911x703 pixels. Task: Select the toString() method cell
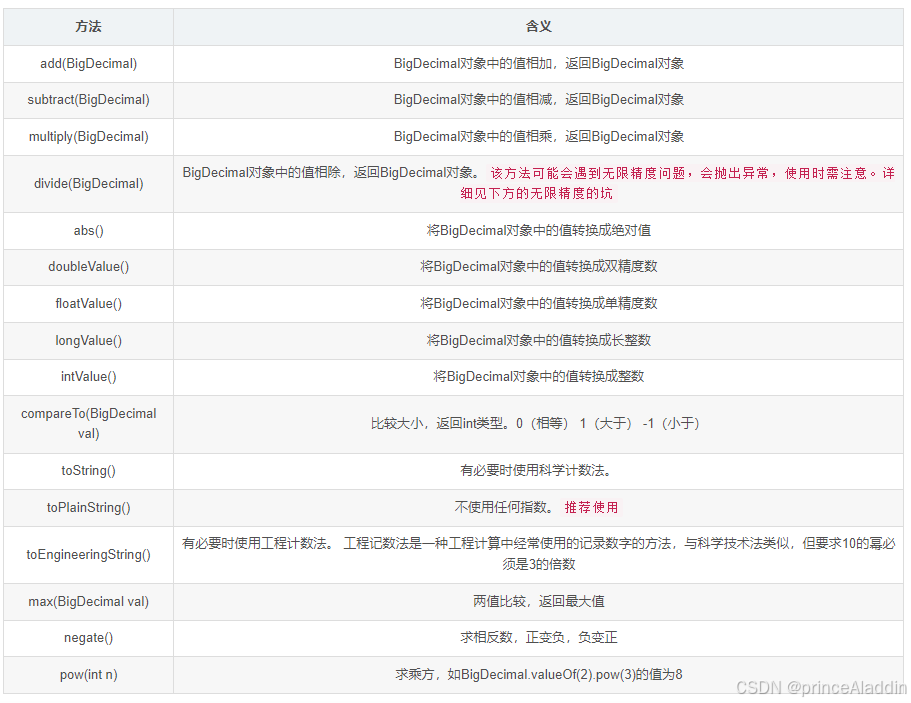point(88,471)
